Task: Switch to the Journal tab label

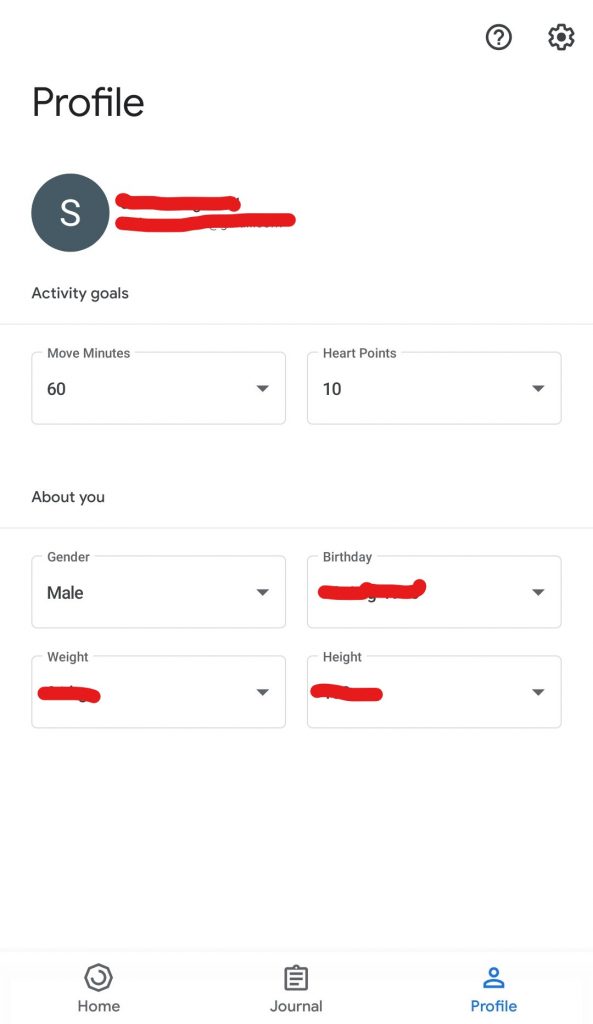Action: click(296, 1006)
